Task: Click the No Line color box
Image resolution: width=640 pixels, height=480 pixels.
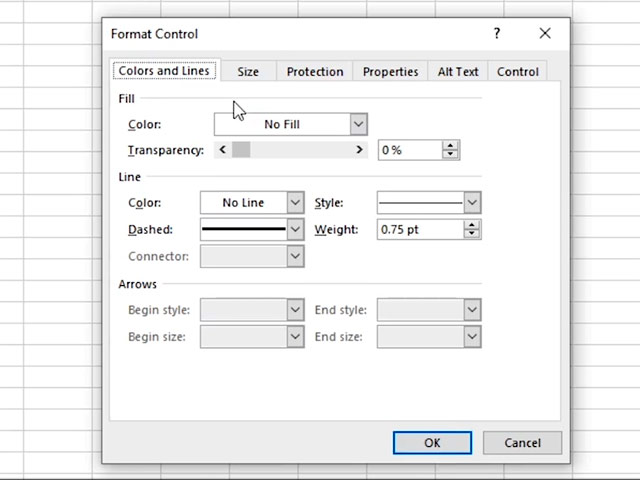Action: tap(244, 202)
